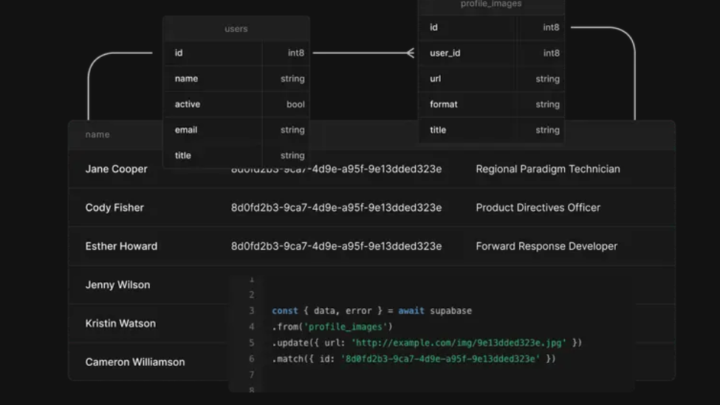Click on Cody Fisher's name
This screenshot has width=720, height=405.
coord(114,208)
